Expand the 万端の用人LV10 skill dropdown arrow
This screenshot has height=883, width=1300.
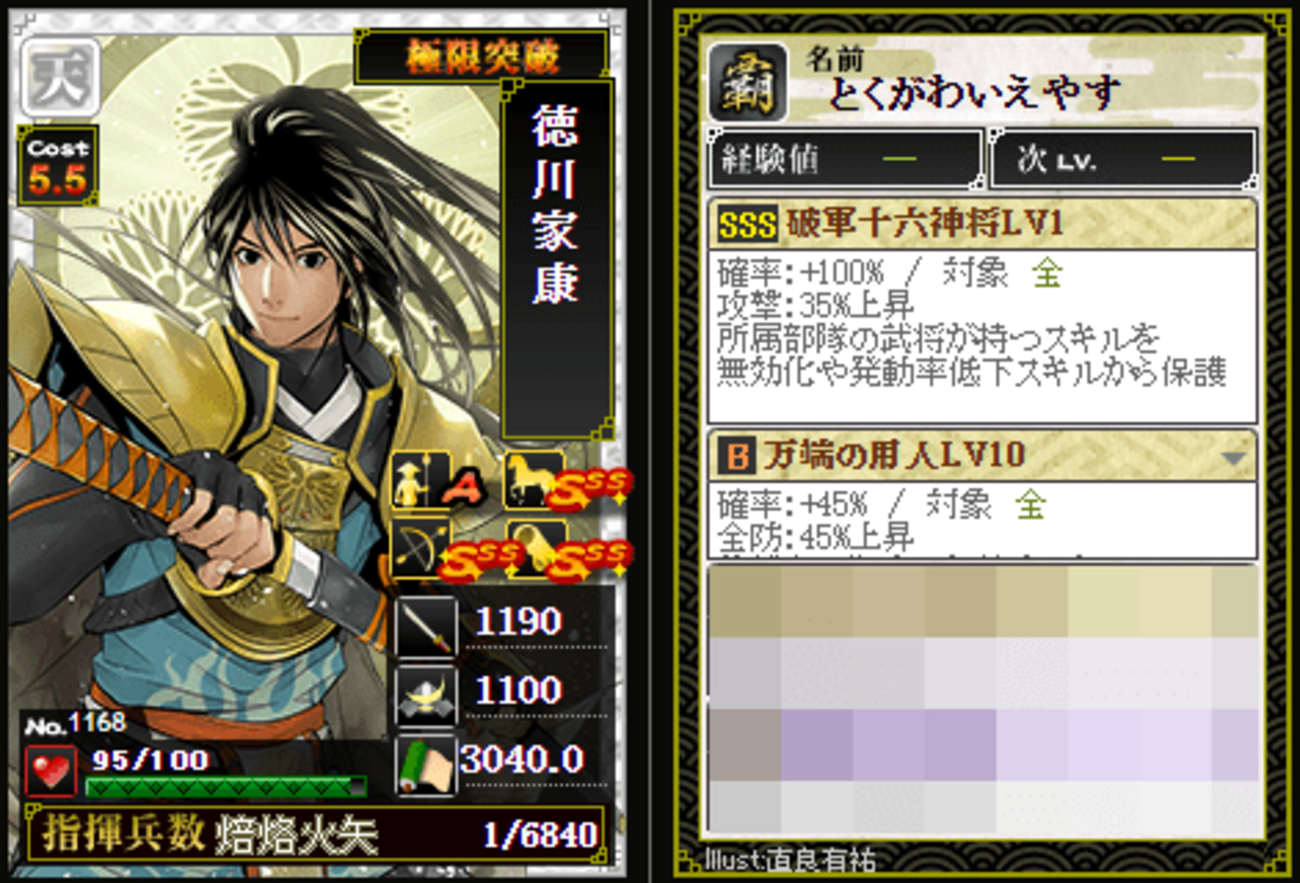1234,457
